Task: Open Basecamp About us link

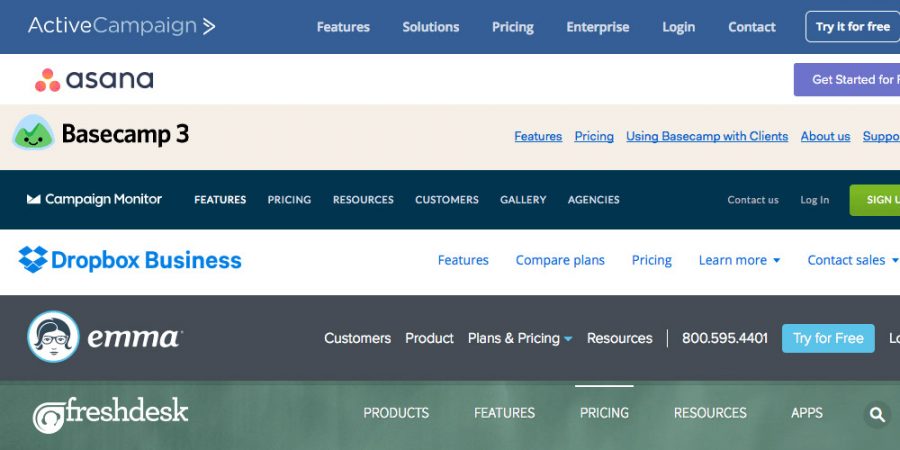Action: point(825,137)
